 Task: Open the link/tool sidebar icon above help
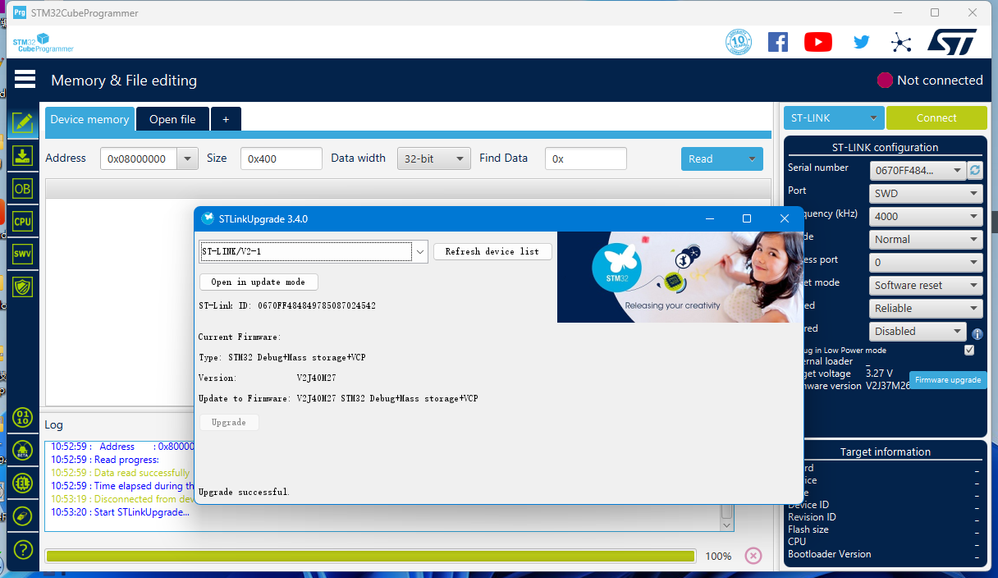click(23, 516)
